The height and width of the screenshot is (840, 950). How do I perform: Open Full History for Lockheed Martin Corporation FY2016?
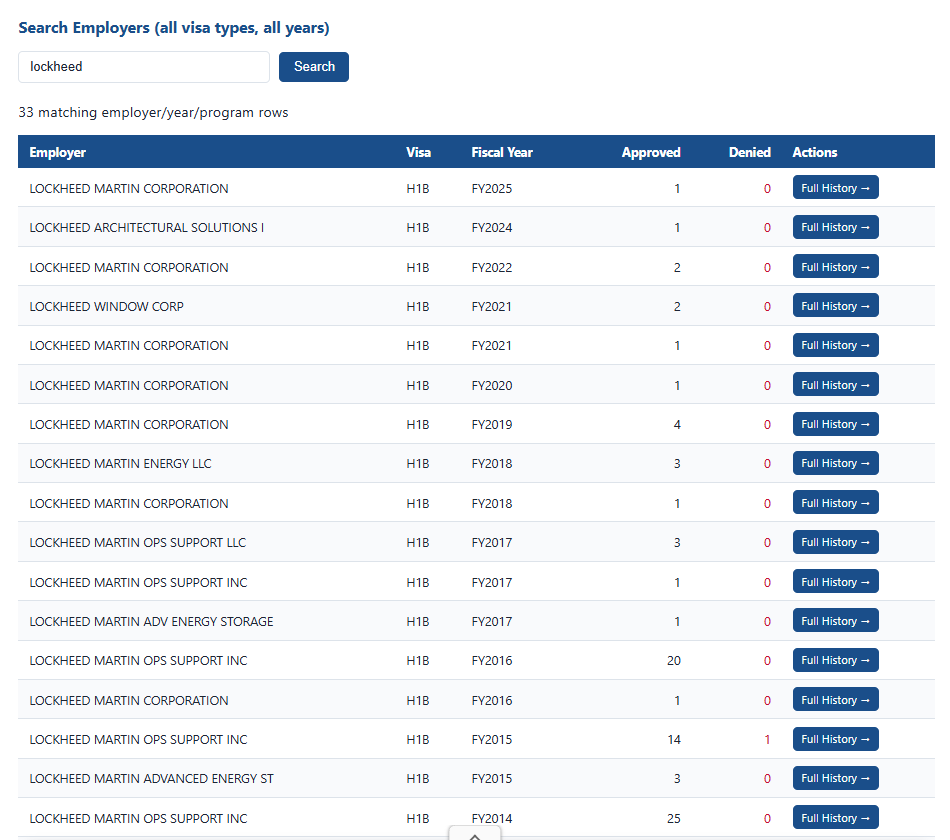coord(835,700)
